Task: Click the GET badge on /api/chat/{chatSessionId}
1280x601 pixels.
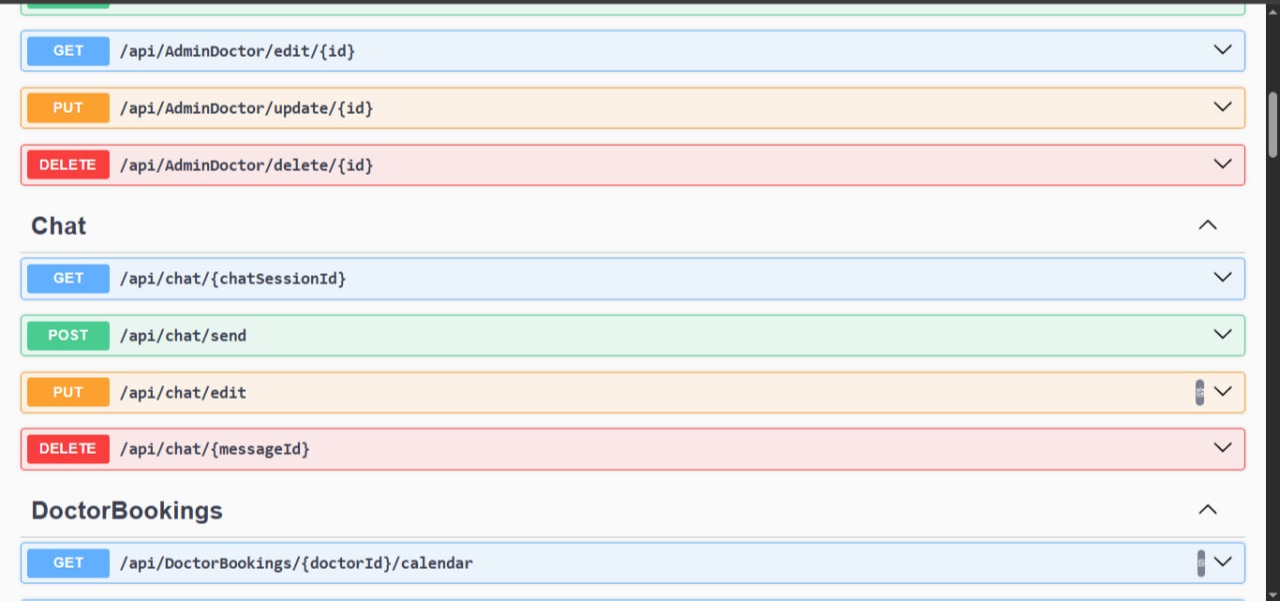Action: click(67, 278)
